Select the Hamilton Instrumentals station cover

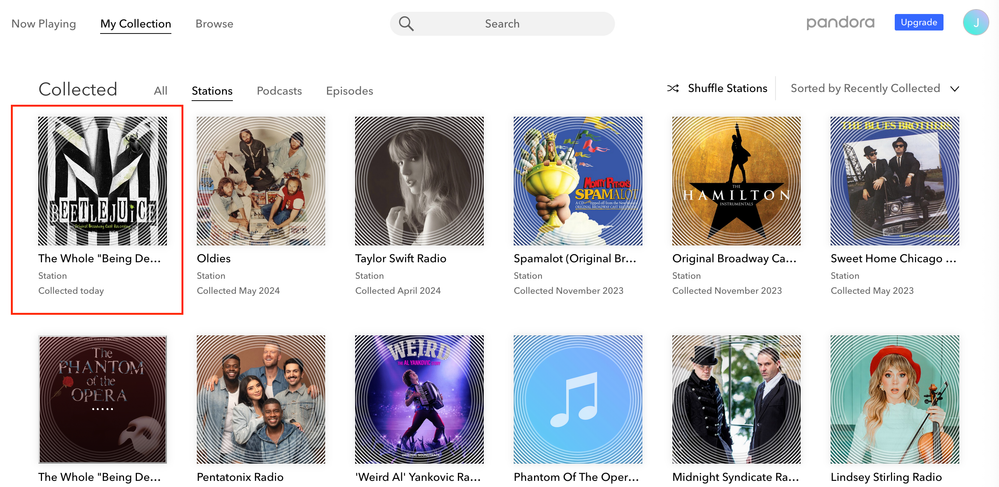tap(736, 181)
